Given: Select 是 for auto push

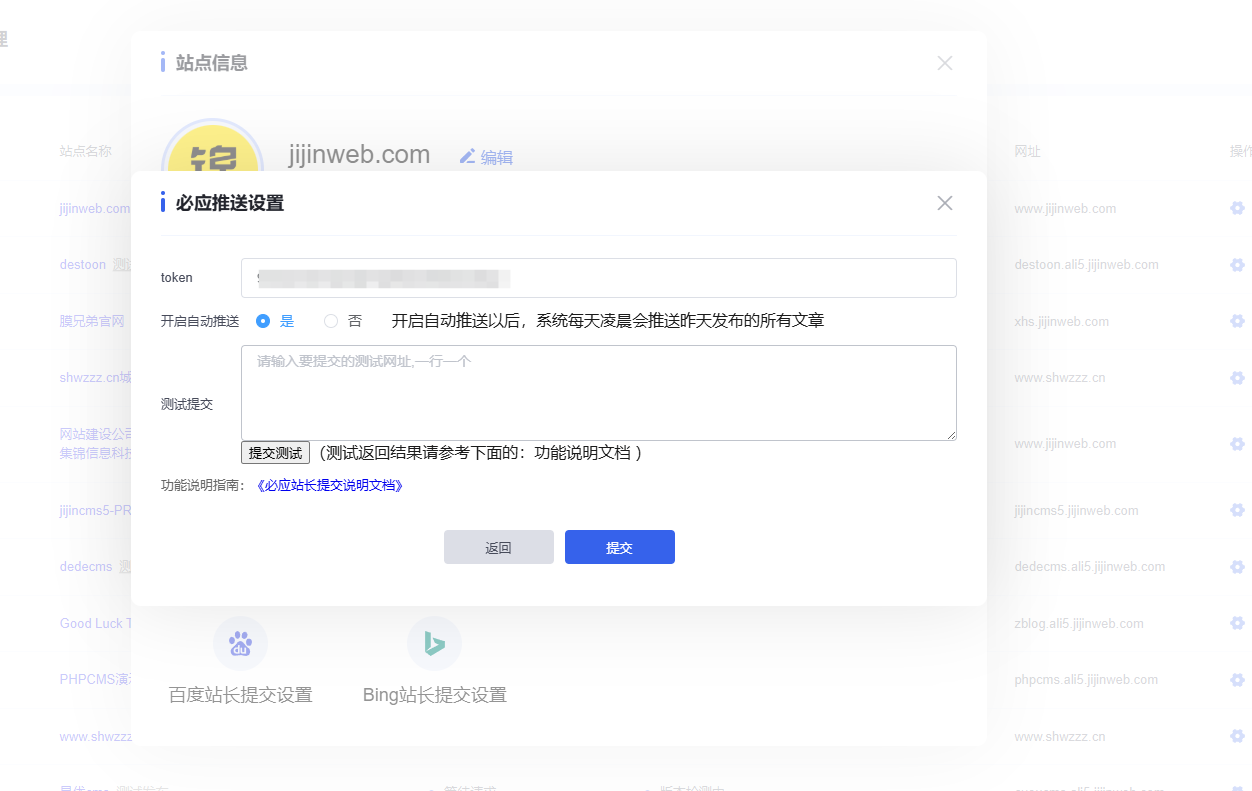Looking at the screenshot, I should pos(263,321).
